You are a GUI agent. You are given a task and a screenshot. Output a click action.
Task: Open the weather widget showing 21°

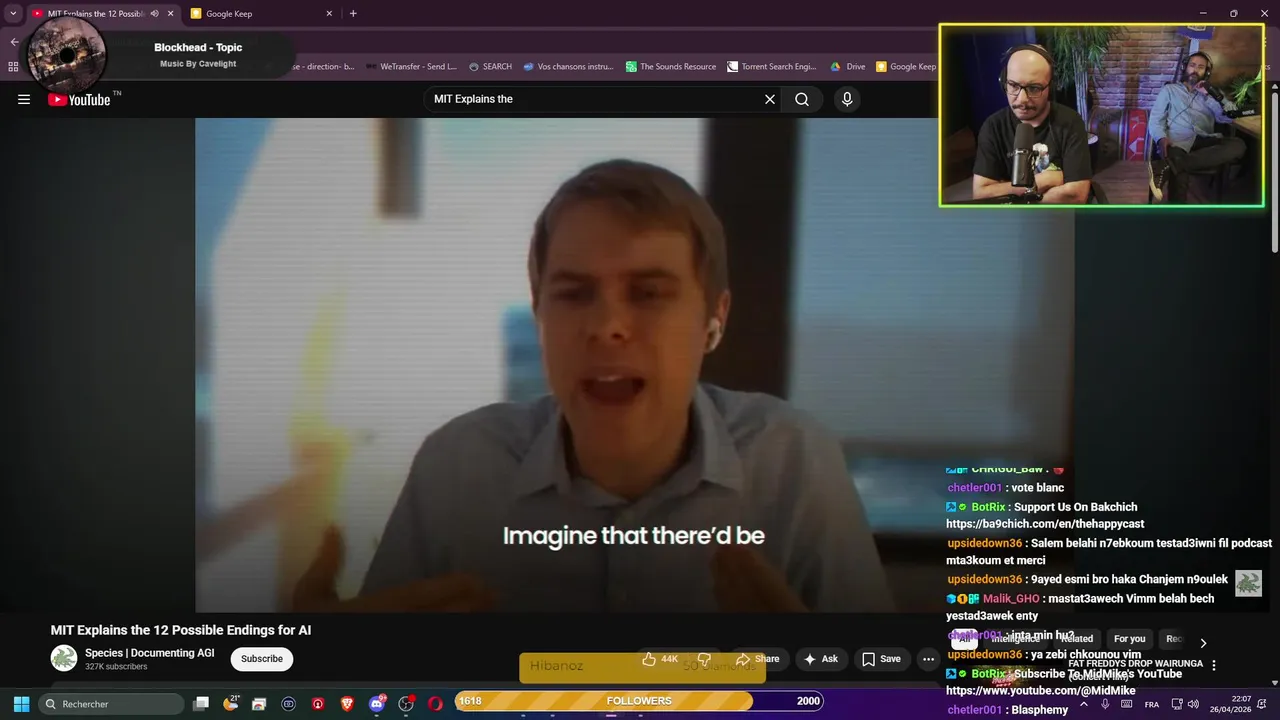point(231,704)
